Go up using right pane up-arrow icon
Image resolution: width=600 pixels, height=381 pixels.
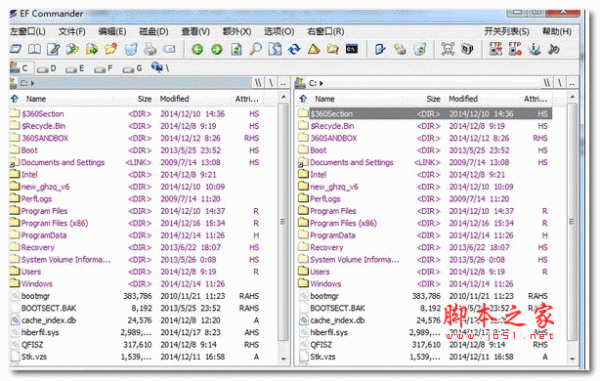pyautogui.click(x=303, y=99)
